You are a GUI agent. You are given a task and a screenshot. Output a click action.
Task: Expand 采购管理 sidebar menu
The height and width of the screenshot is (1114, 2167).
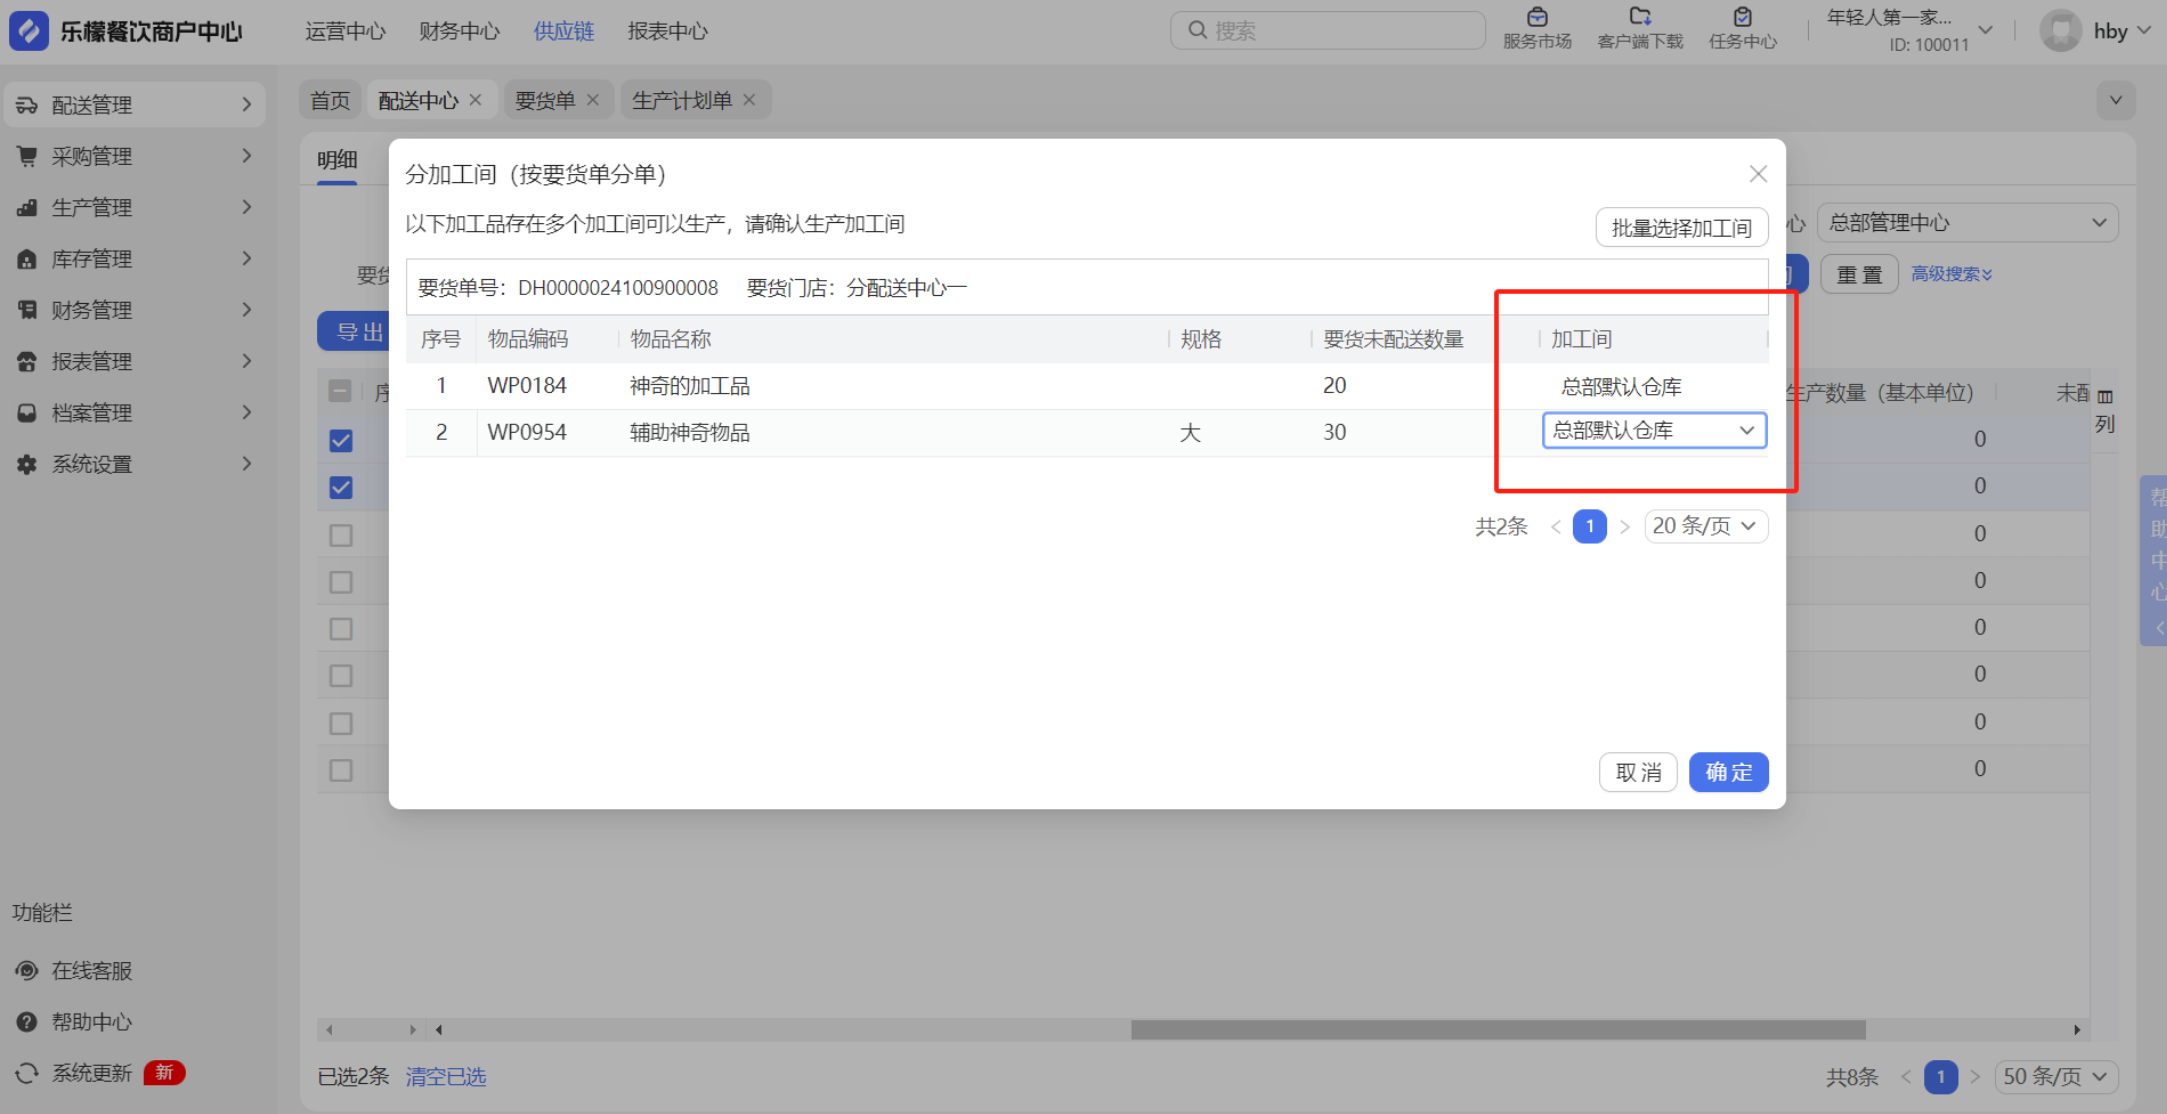(x=247, y=156)
